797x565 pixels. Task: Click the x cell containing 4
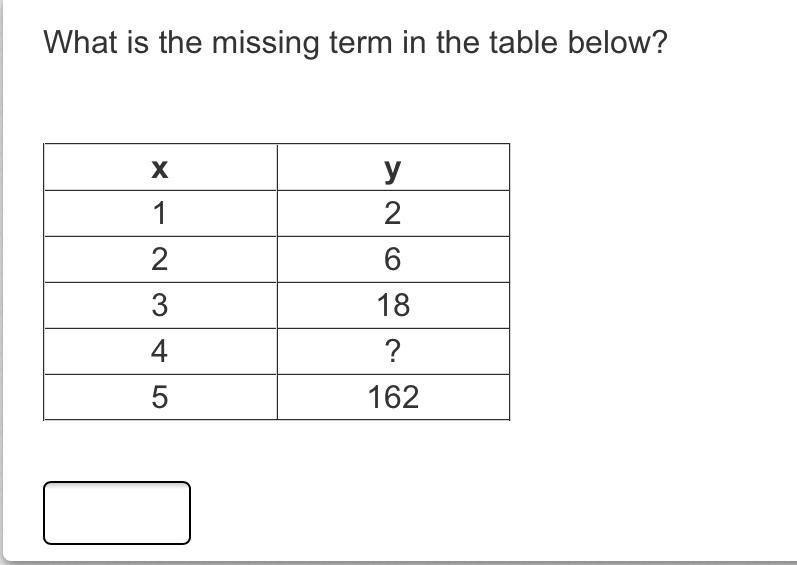click(160, 351)
